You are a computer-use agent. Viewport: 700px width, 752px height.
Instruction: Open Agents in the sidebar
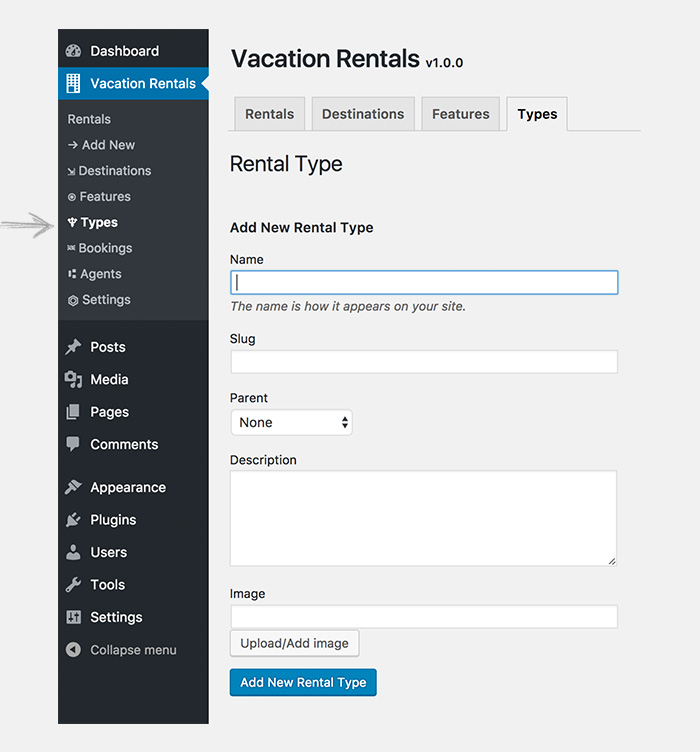click(x=101, y=274)
